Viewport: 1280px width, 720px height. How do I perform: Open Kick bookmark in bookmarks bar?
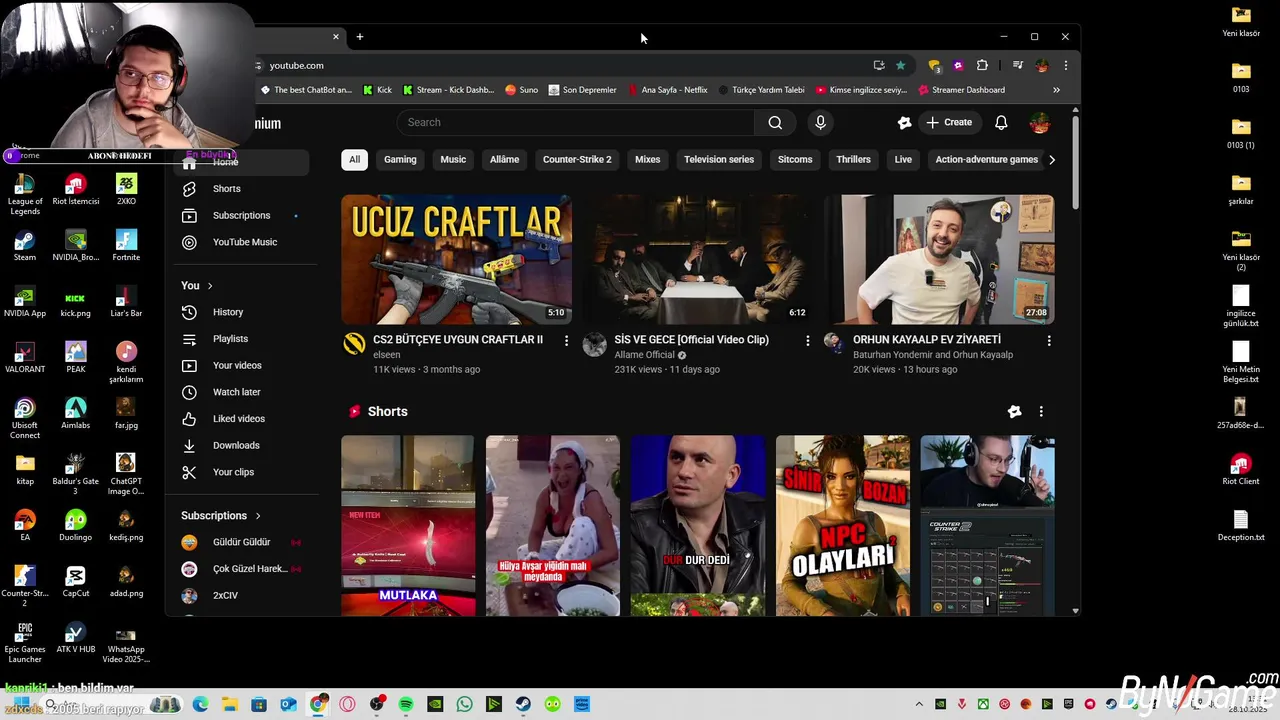pyautogui.click(x=377, y=90)
